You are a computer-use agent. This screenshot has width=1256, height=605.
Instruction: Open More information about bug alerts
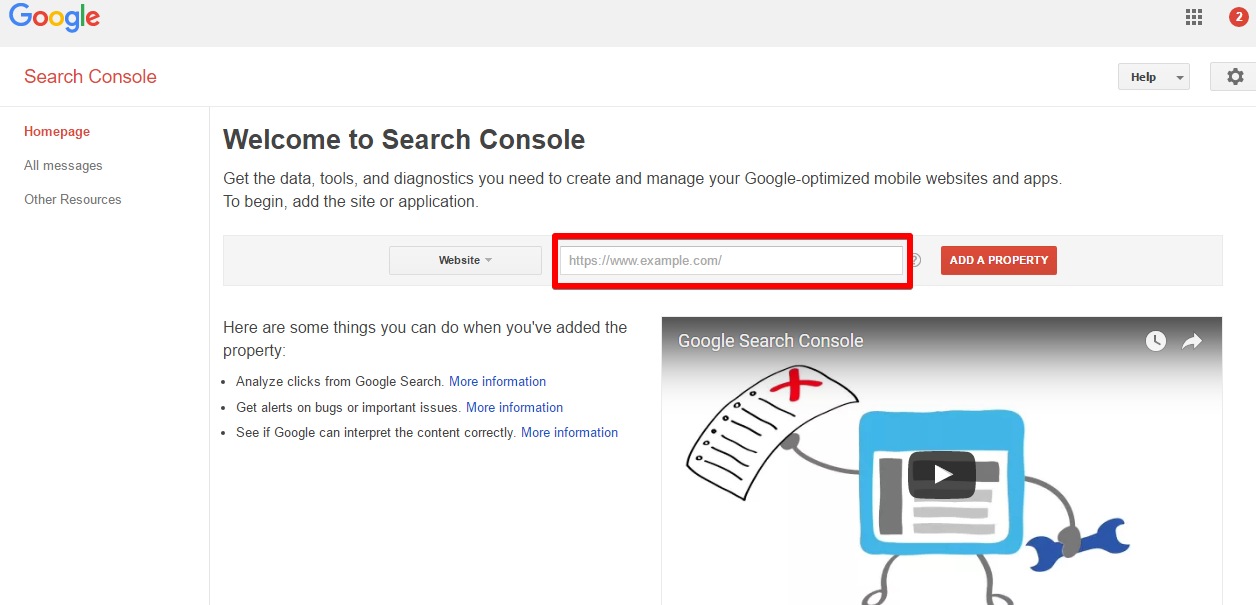click(515, 408)
